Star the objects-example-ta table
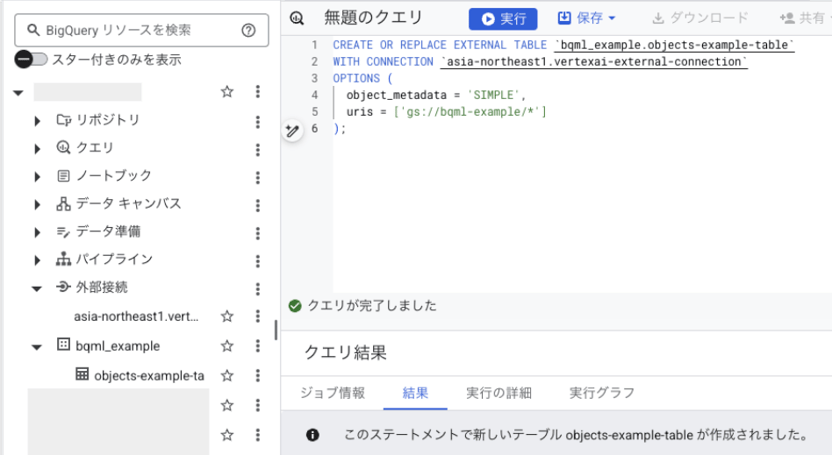Screen dimensions: 832x455 227,375
